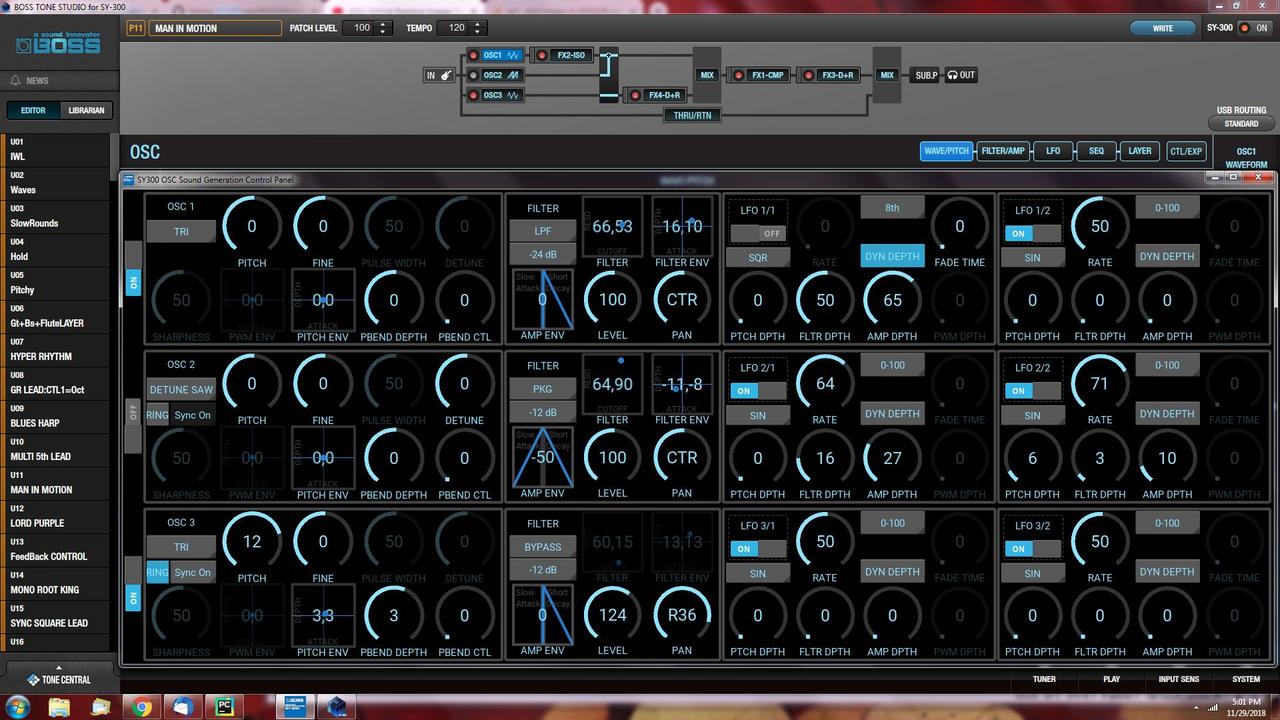Switch LFO 3/1 off
The width and height of the screenshot is (1280, 720).
click(758, 549)
